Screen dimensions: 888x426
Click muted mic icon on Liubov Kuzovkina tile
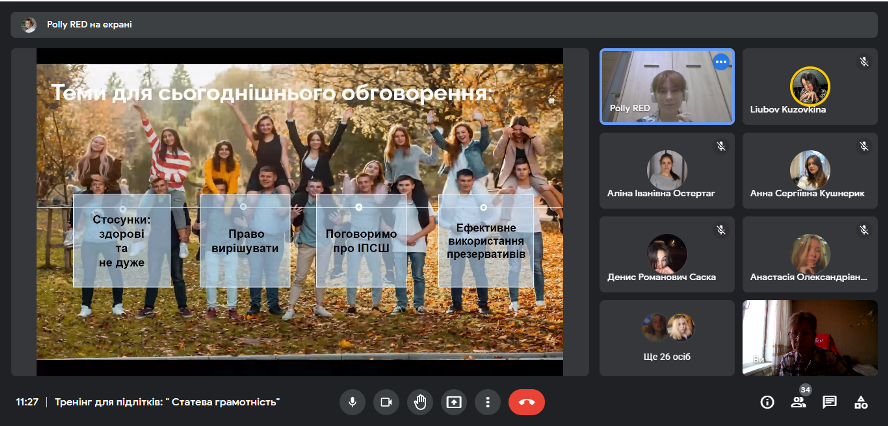coord(864,62)
